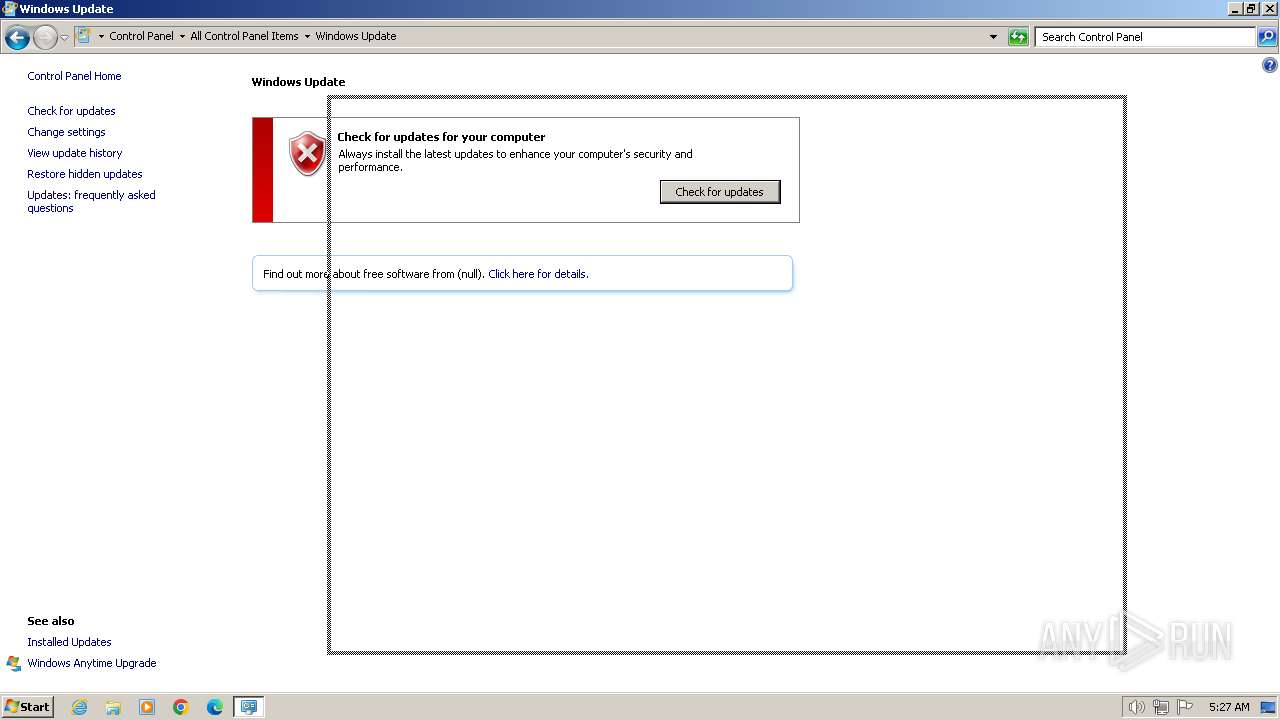This screenshot has width=1280, height=720.
Task: Select All Control Panel Items breadcrumb
Action: pyautogui.click(x=244, y=36)
